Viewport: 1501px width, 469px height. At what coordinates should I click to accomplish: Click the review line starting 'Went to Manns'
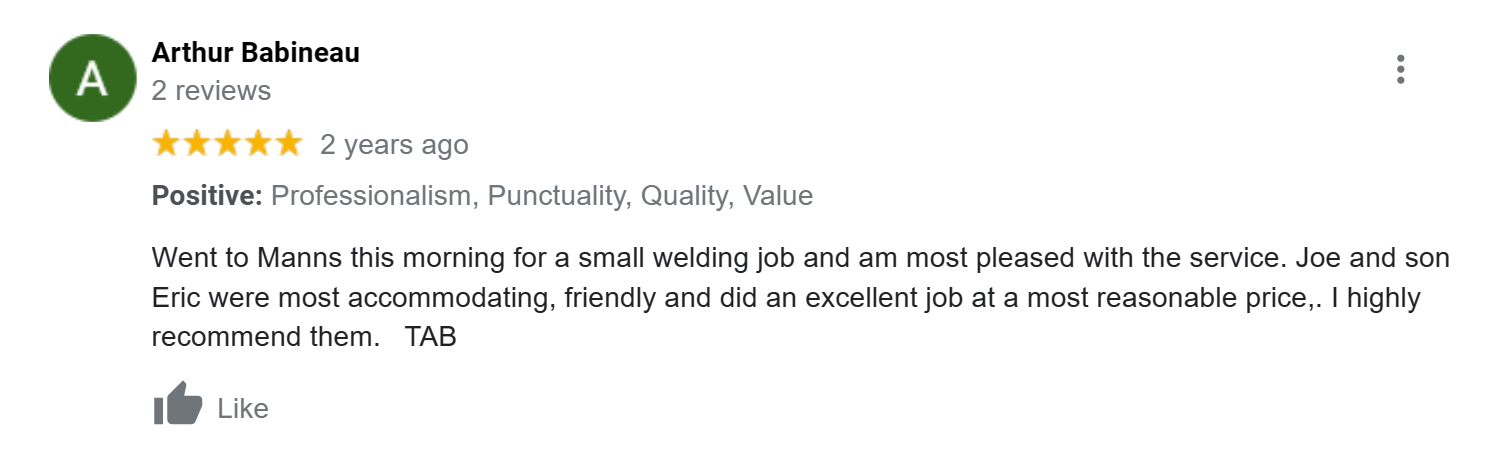pyautogui.click(x=800, y=258)
